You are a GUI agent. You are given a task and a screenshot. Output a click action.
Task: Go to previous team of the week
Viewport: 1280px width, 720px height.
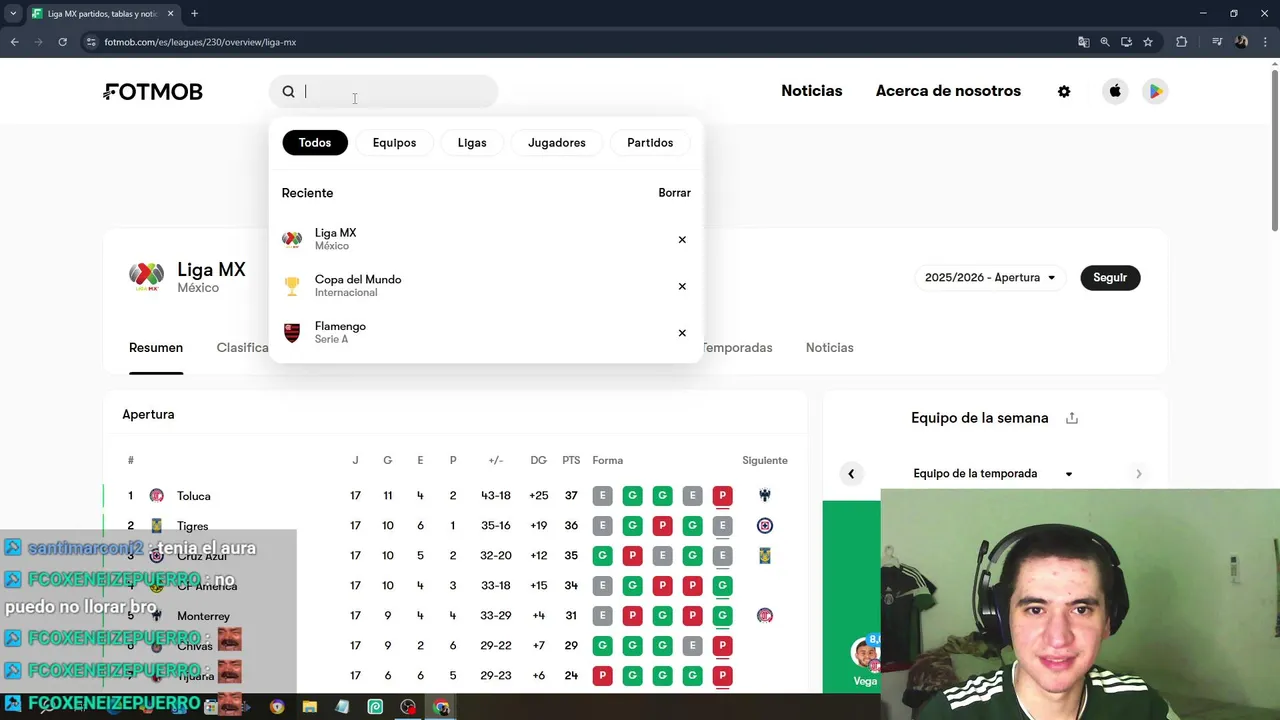tap(851, 474)
